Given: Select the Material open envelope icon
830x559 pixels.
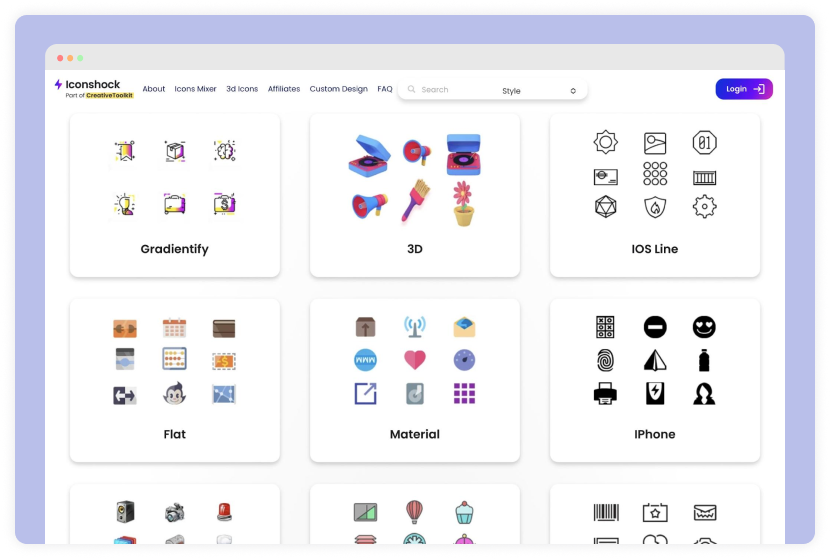Looking at the screenshot, I should (x=464, y=327).
